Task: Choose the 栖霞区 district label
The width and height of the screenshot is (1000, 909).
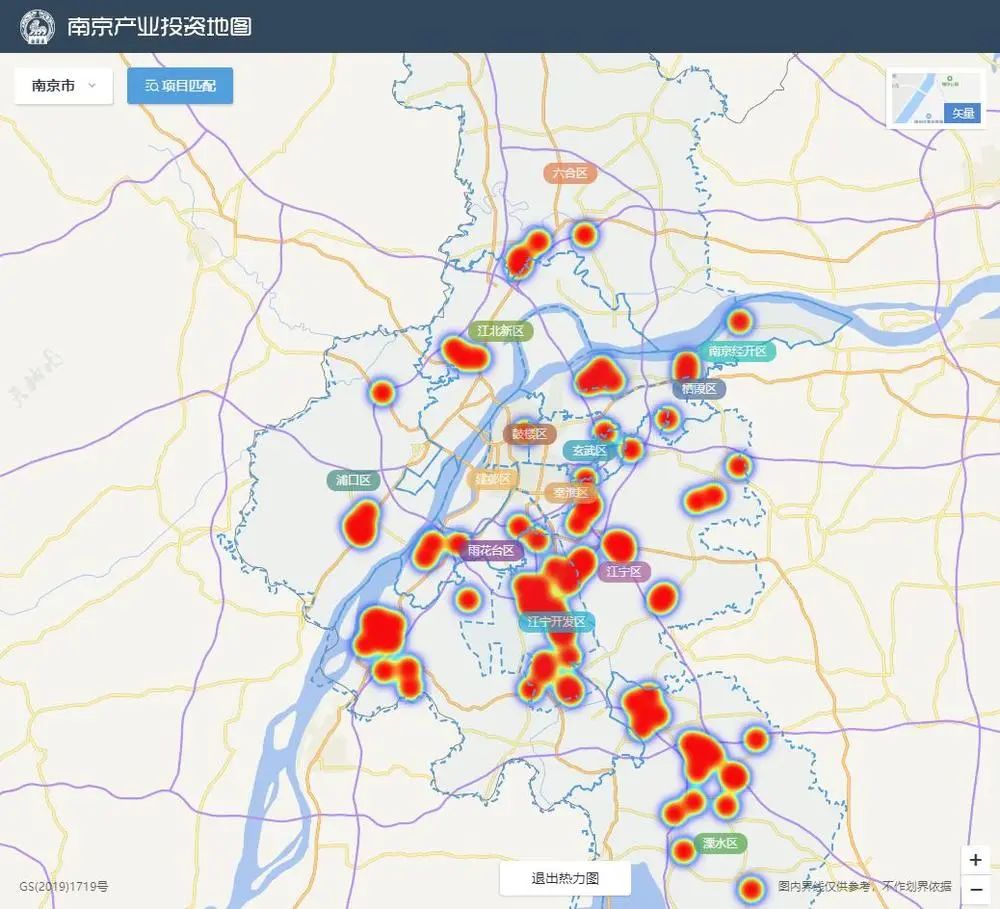Action: (x=699, y=389)
